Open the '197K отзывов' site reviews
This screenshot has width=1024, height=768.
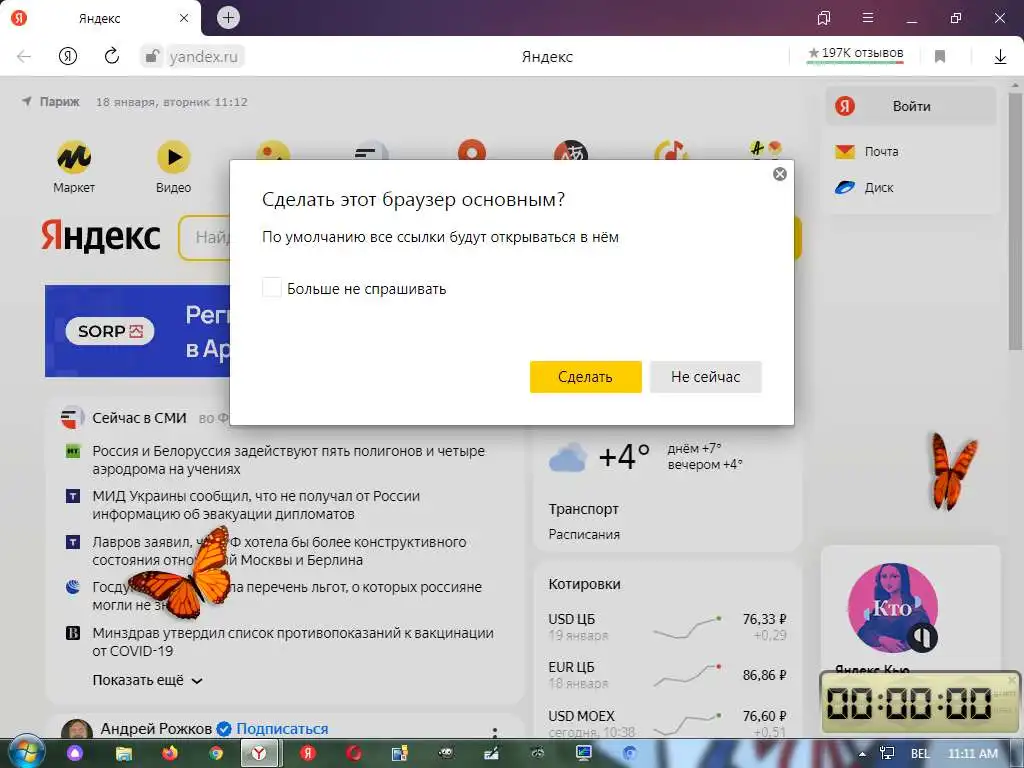[856, 54]
